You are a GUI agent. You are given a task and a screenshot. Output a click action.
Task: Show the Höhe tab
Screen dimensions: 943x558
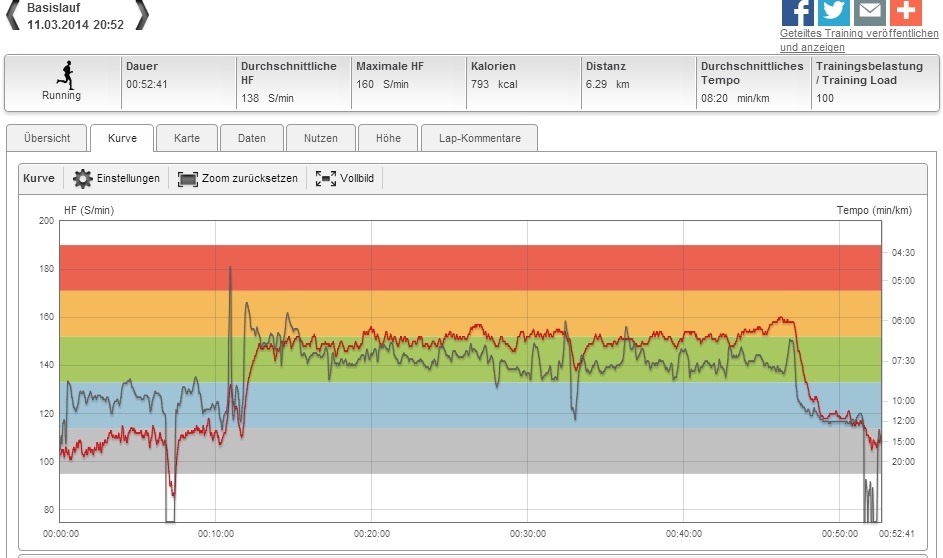(x=388, y=138)
